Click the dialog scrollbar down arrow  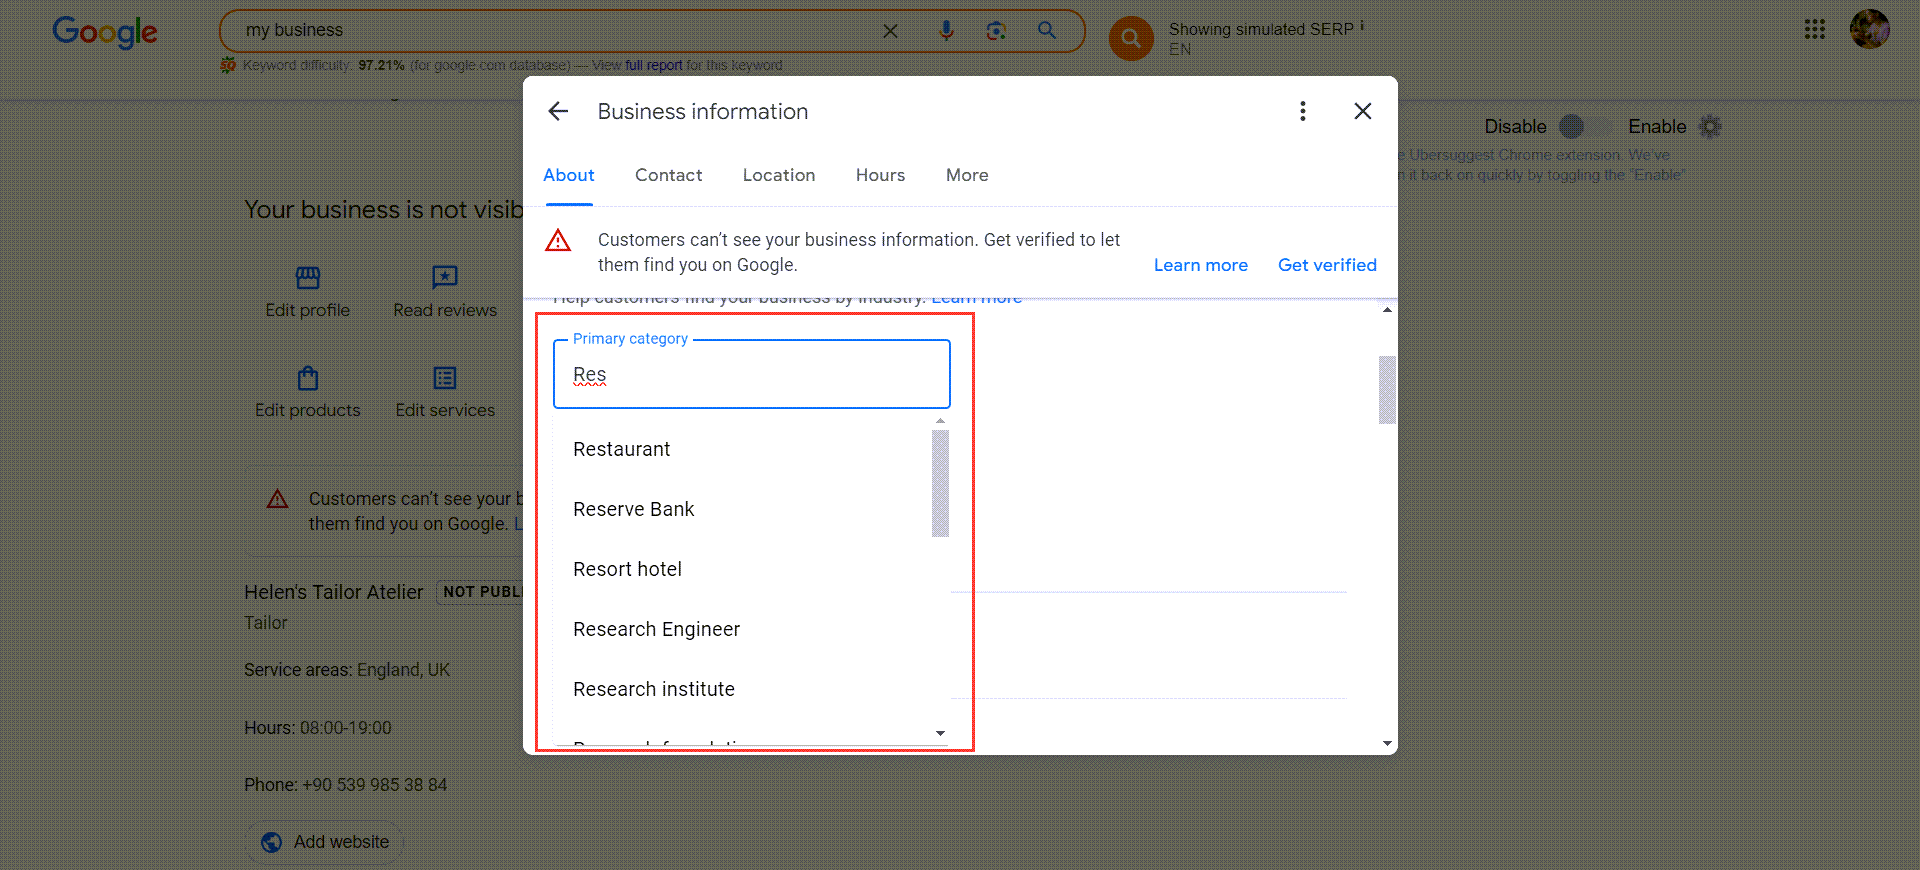click(1387, 743)
